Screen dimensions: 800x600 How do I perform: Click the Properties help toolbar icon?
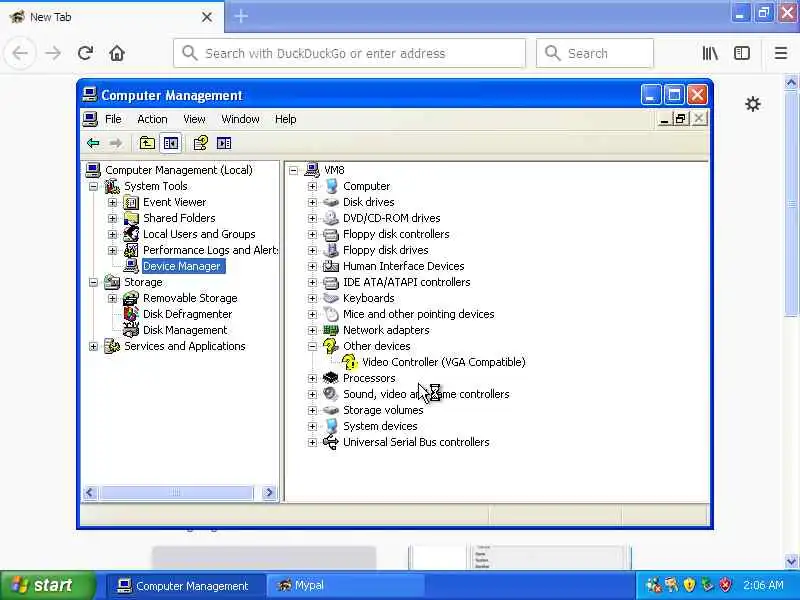click(x=201, y=143)
